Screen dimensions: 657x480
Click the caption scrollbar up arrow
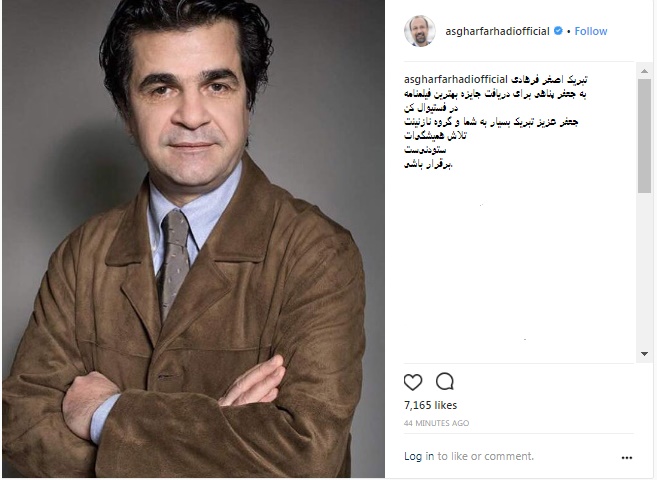(x=644, y=71)
